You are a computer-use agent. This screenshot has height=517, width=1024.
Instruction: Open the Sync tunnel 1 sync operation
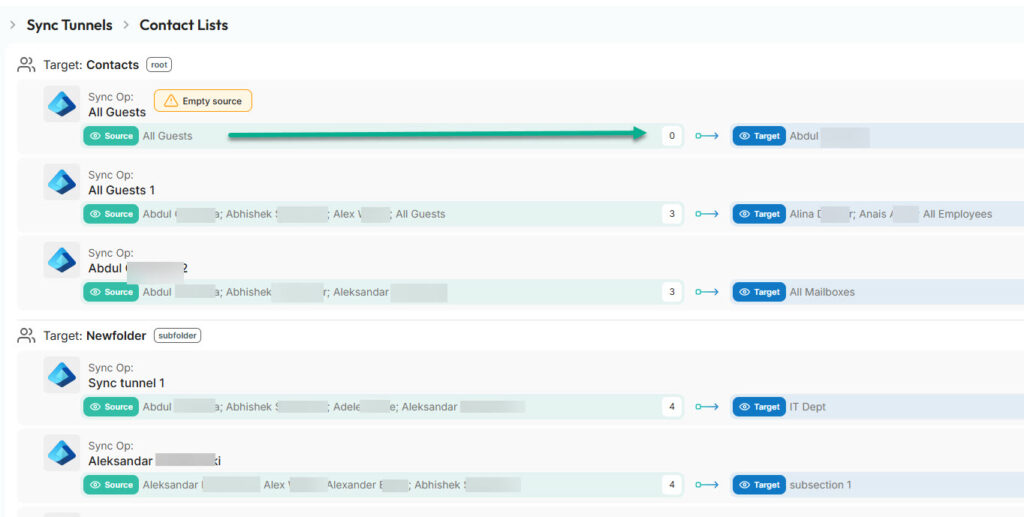point(126,383)
